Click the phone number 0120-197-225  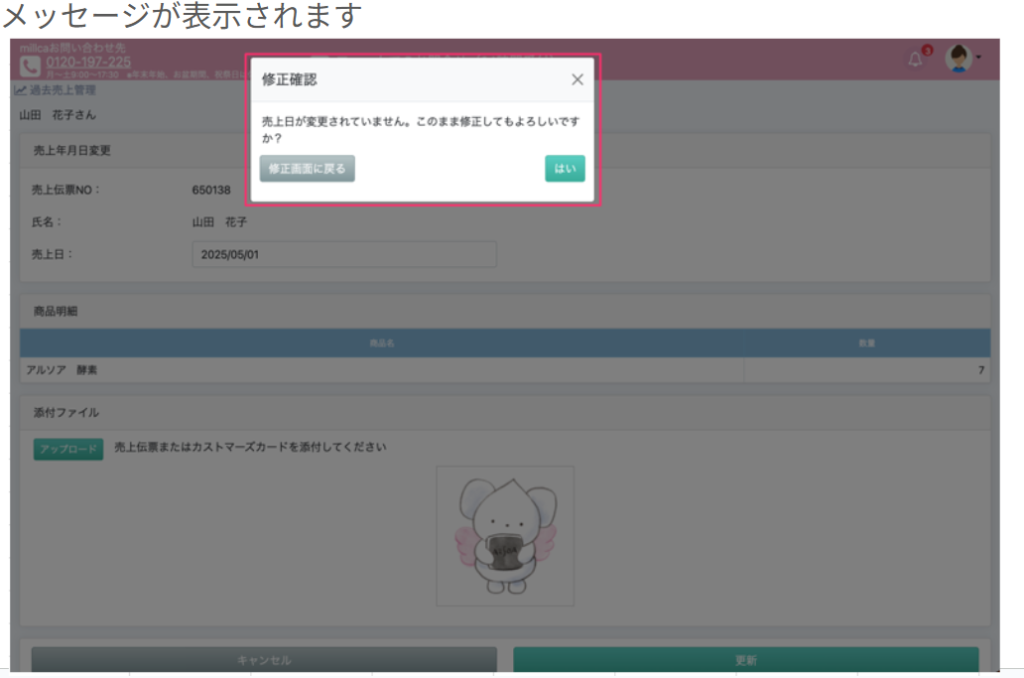90,62
